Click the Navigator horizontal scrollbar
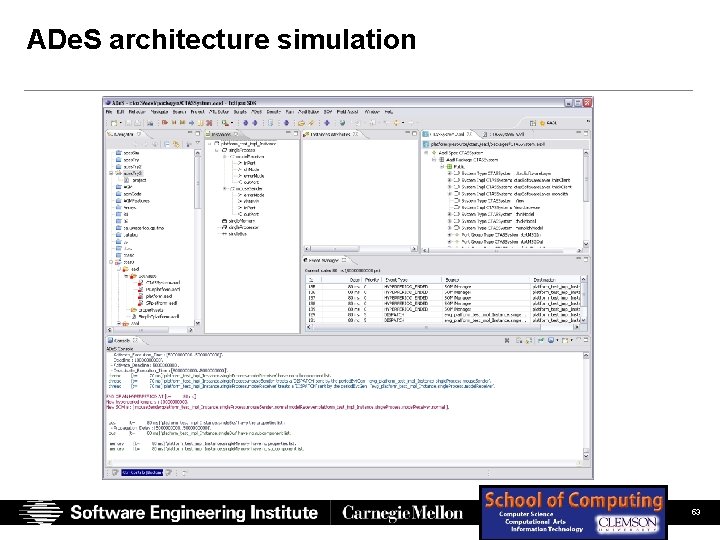This screenshot has height=540, width=720. click(x=151, y=330)
